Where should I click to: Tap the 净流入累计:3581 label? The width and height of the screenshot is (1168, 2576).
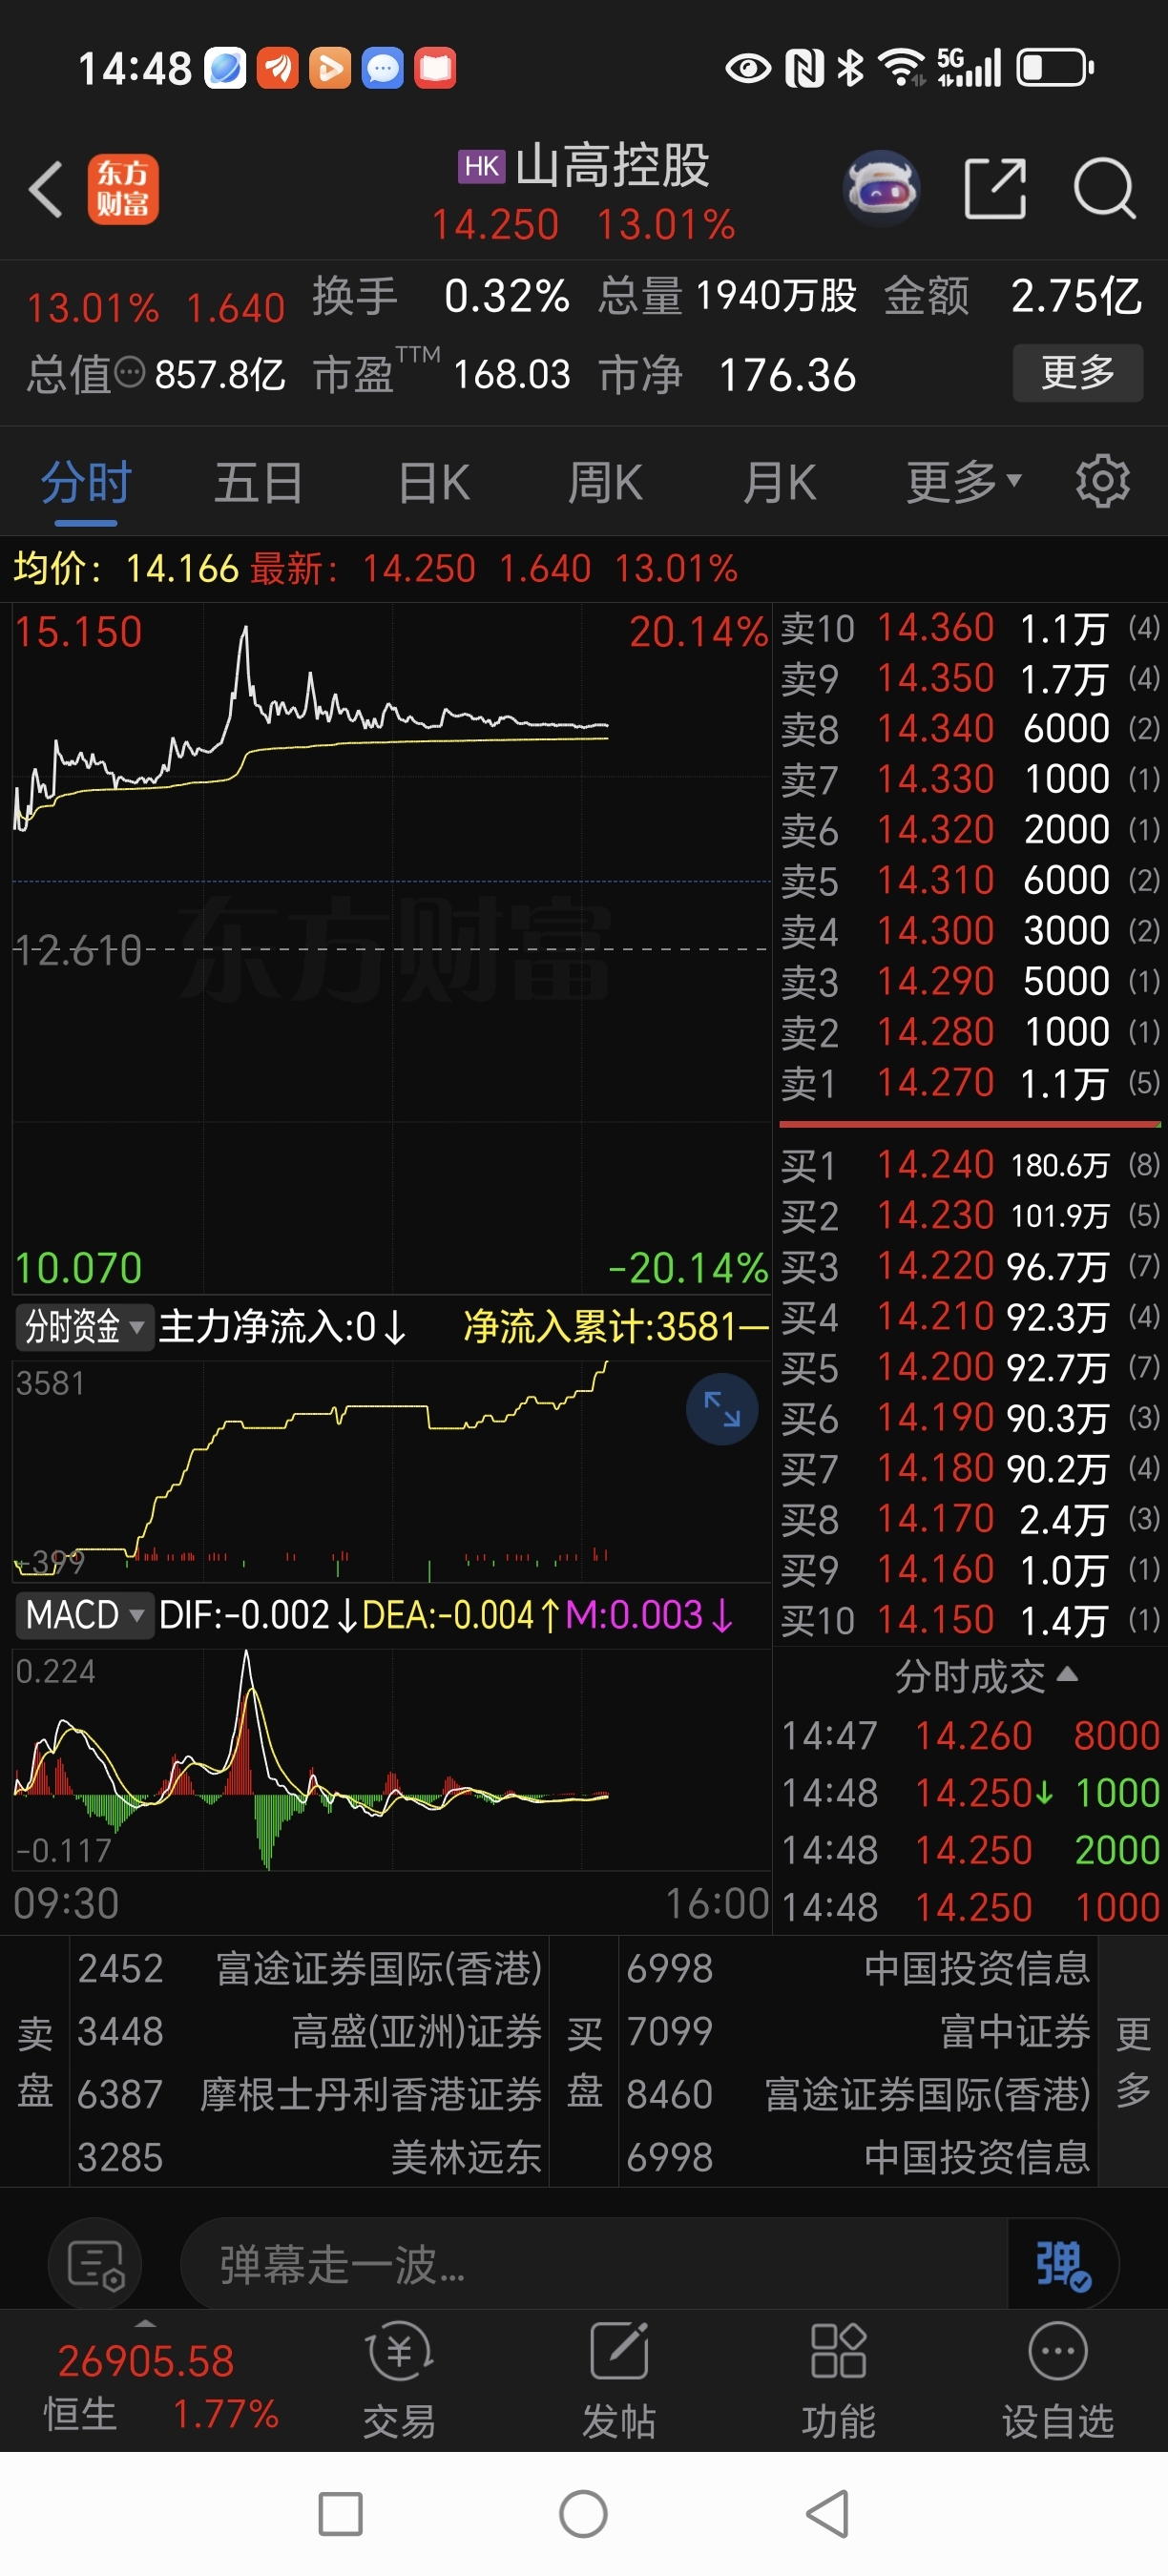pyautogui.click(x=615, y=1327)
